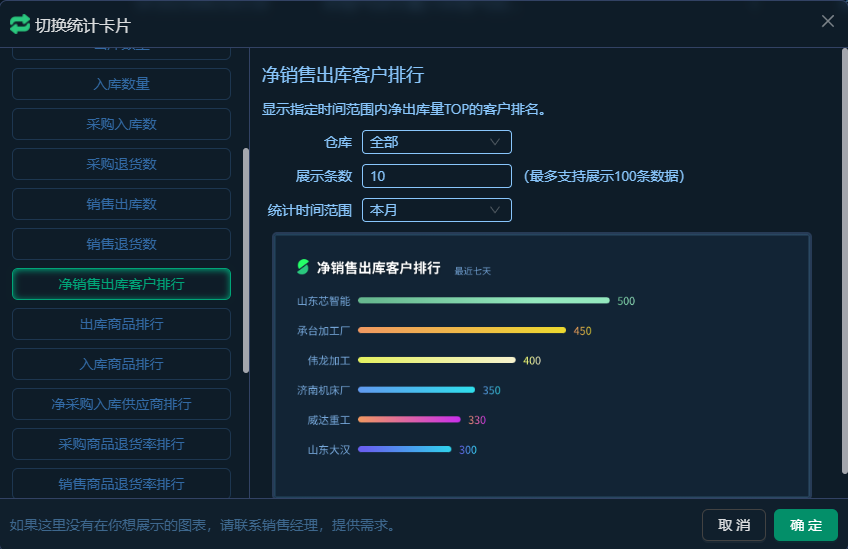Pick the 销售退货数 card
The height and width of the screenshot is (549, 848).
click(x=121, y=244)
